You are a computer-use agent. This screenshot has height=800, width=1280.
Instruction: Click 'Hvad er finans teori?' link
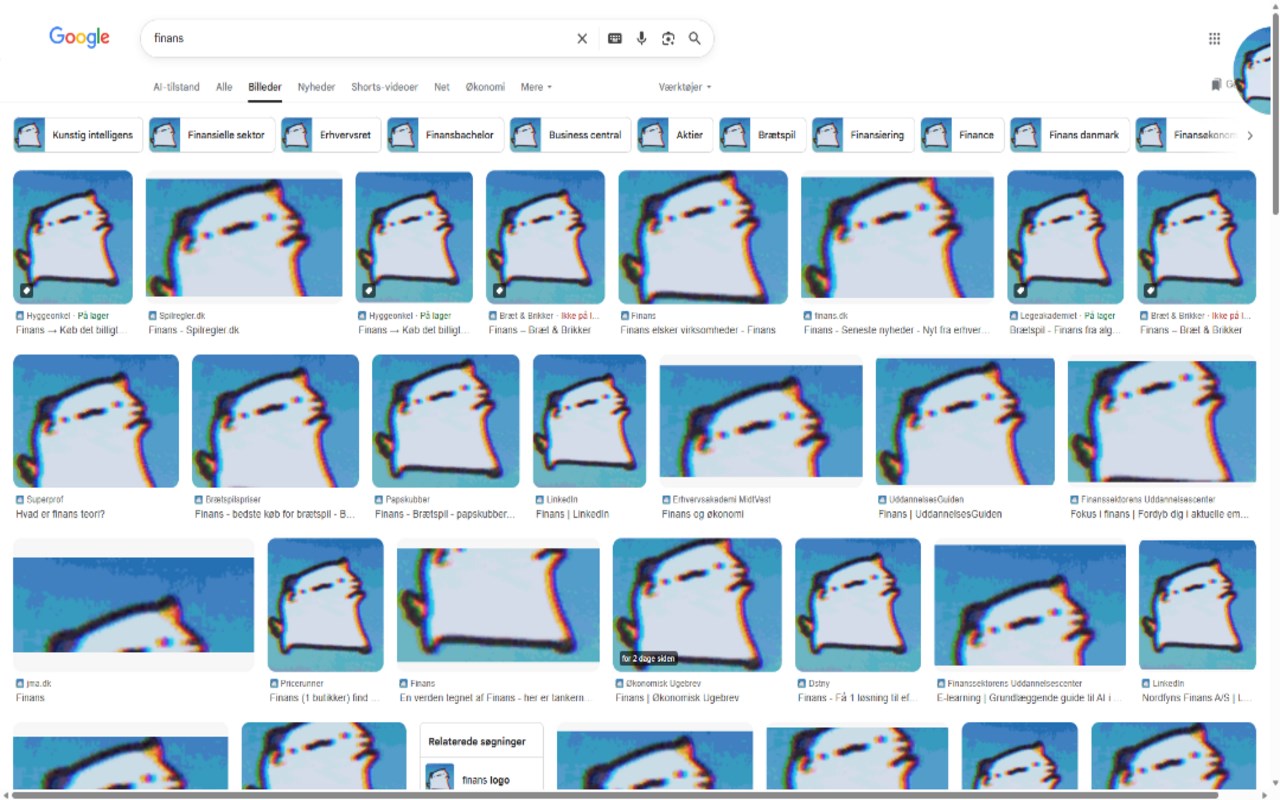(60, 514)
